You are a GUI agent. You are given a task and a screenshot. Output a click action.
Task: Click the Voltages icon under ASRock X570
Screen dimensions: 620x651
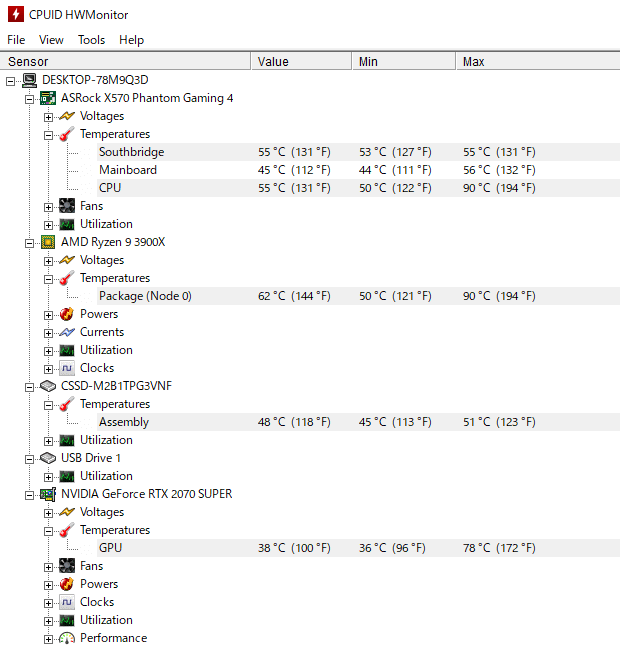(x=67, y=116)
